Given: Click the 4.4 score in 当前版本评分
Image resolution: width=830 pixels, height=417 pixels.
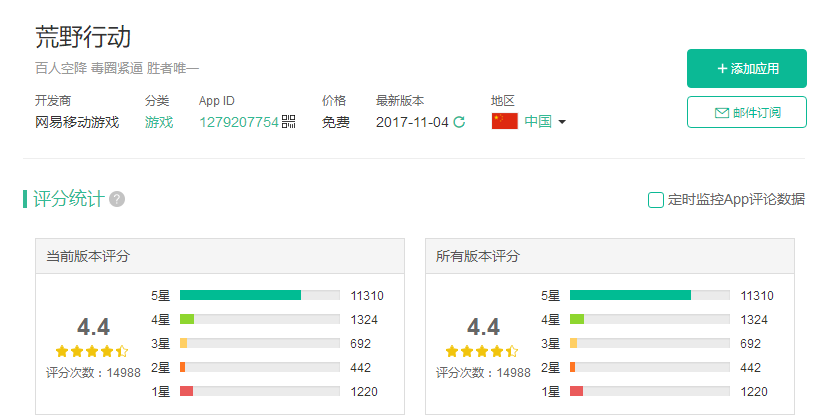Looking at the screenshot, I should pos(93,327).
